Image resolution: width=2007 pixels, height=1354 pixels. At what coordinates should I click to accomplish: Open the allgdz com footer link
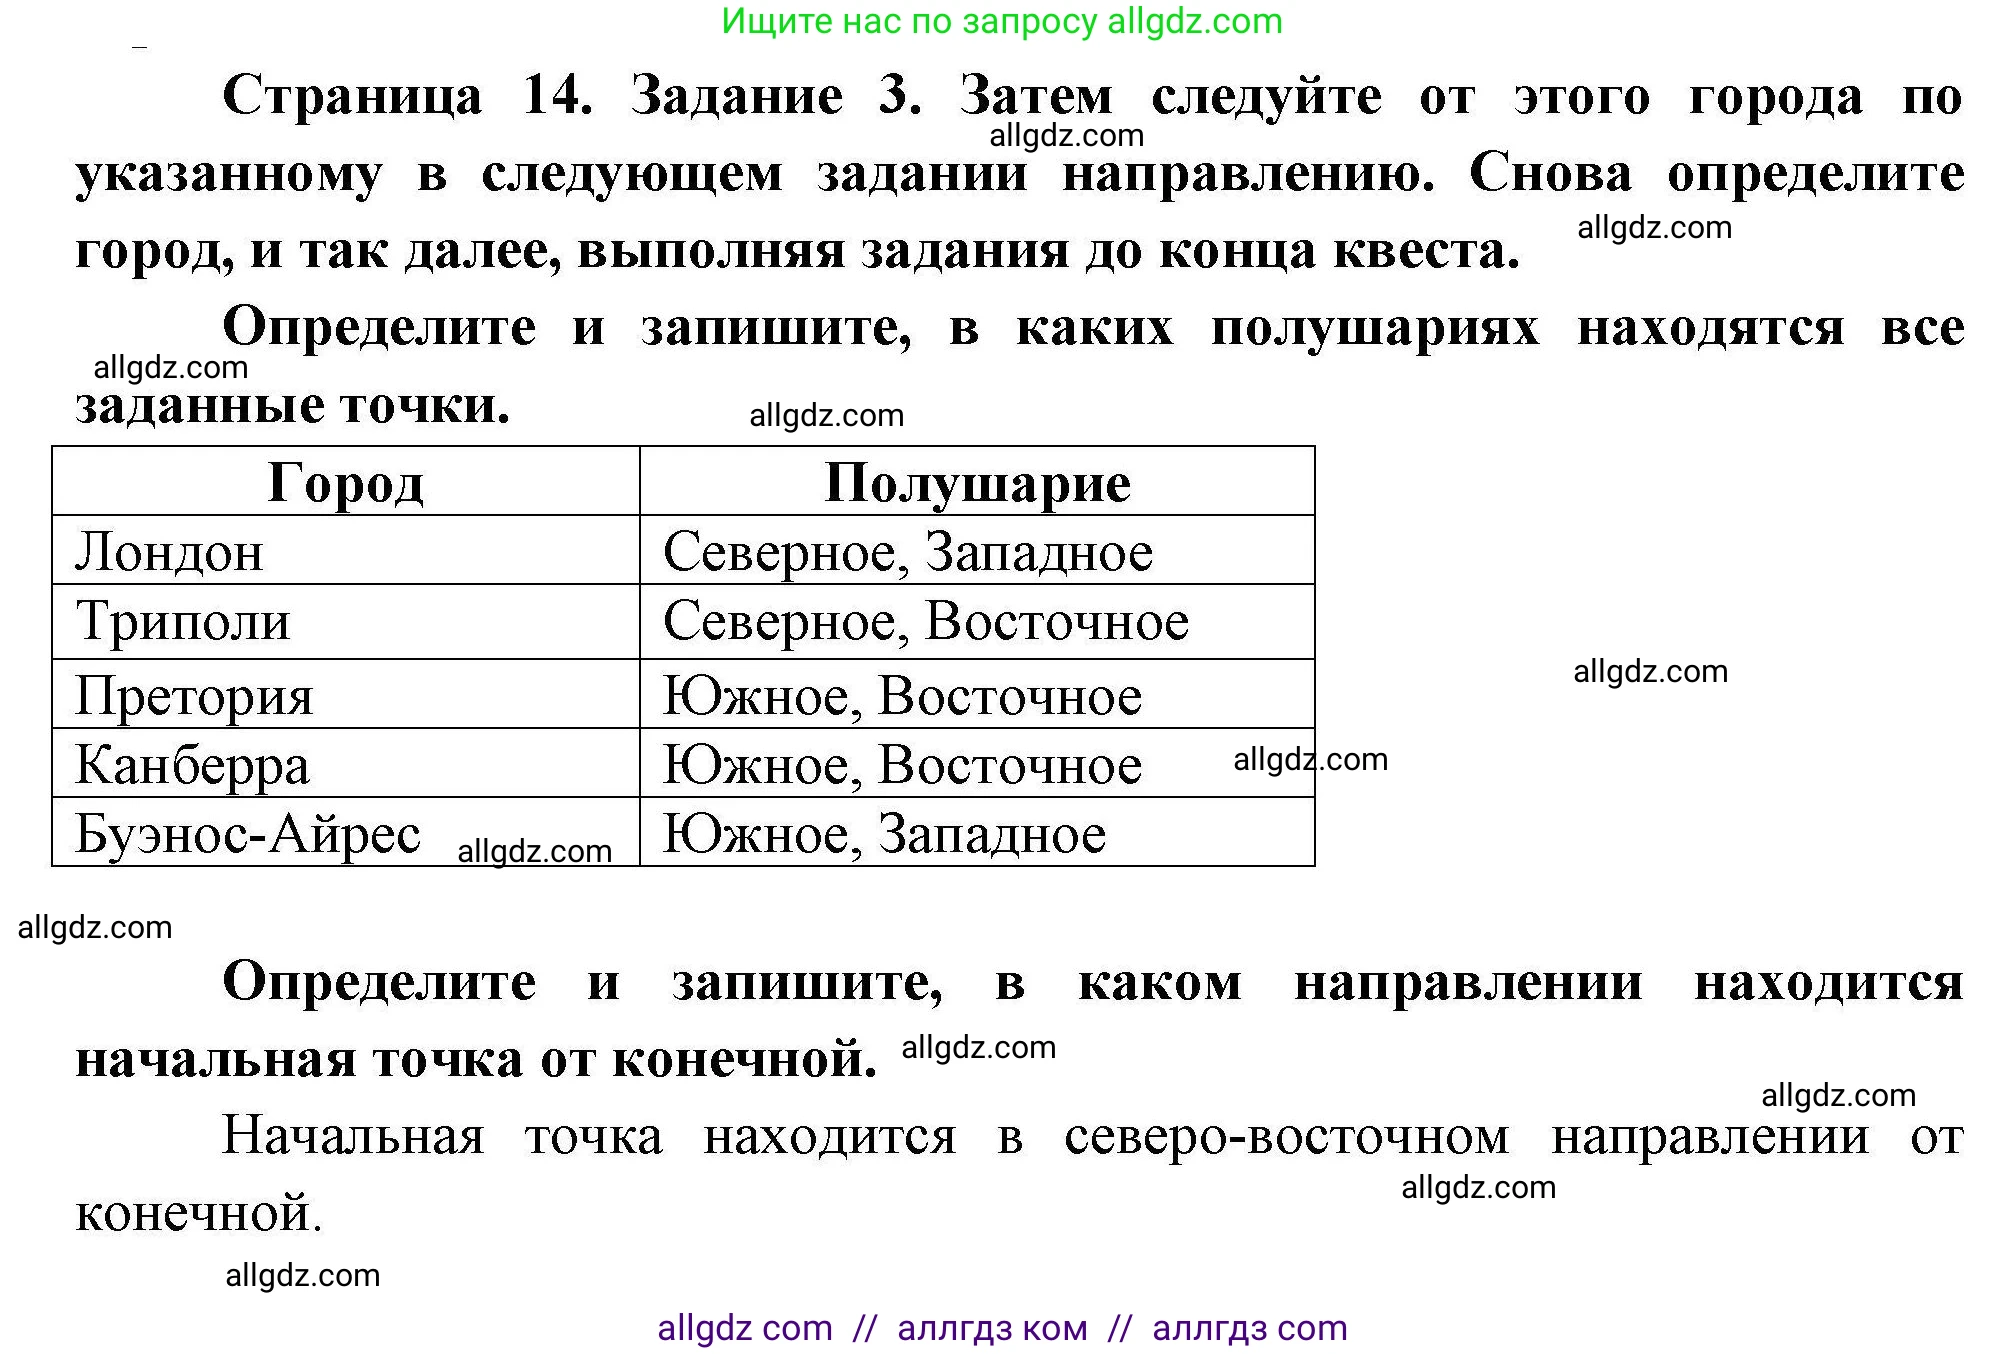(x=742, y=1326)
